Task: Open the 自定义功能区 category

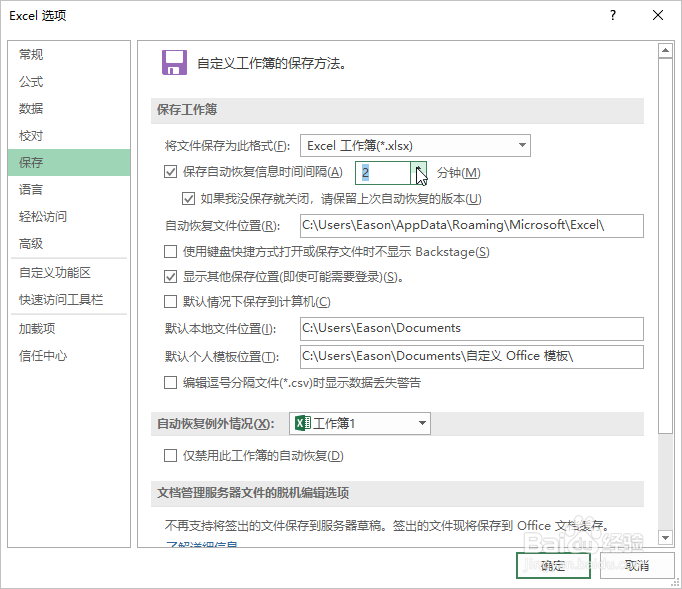Action: (x=69, y=273)
